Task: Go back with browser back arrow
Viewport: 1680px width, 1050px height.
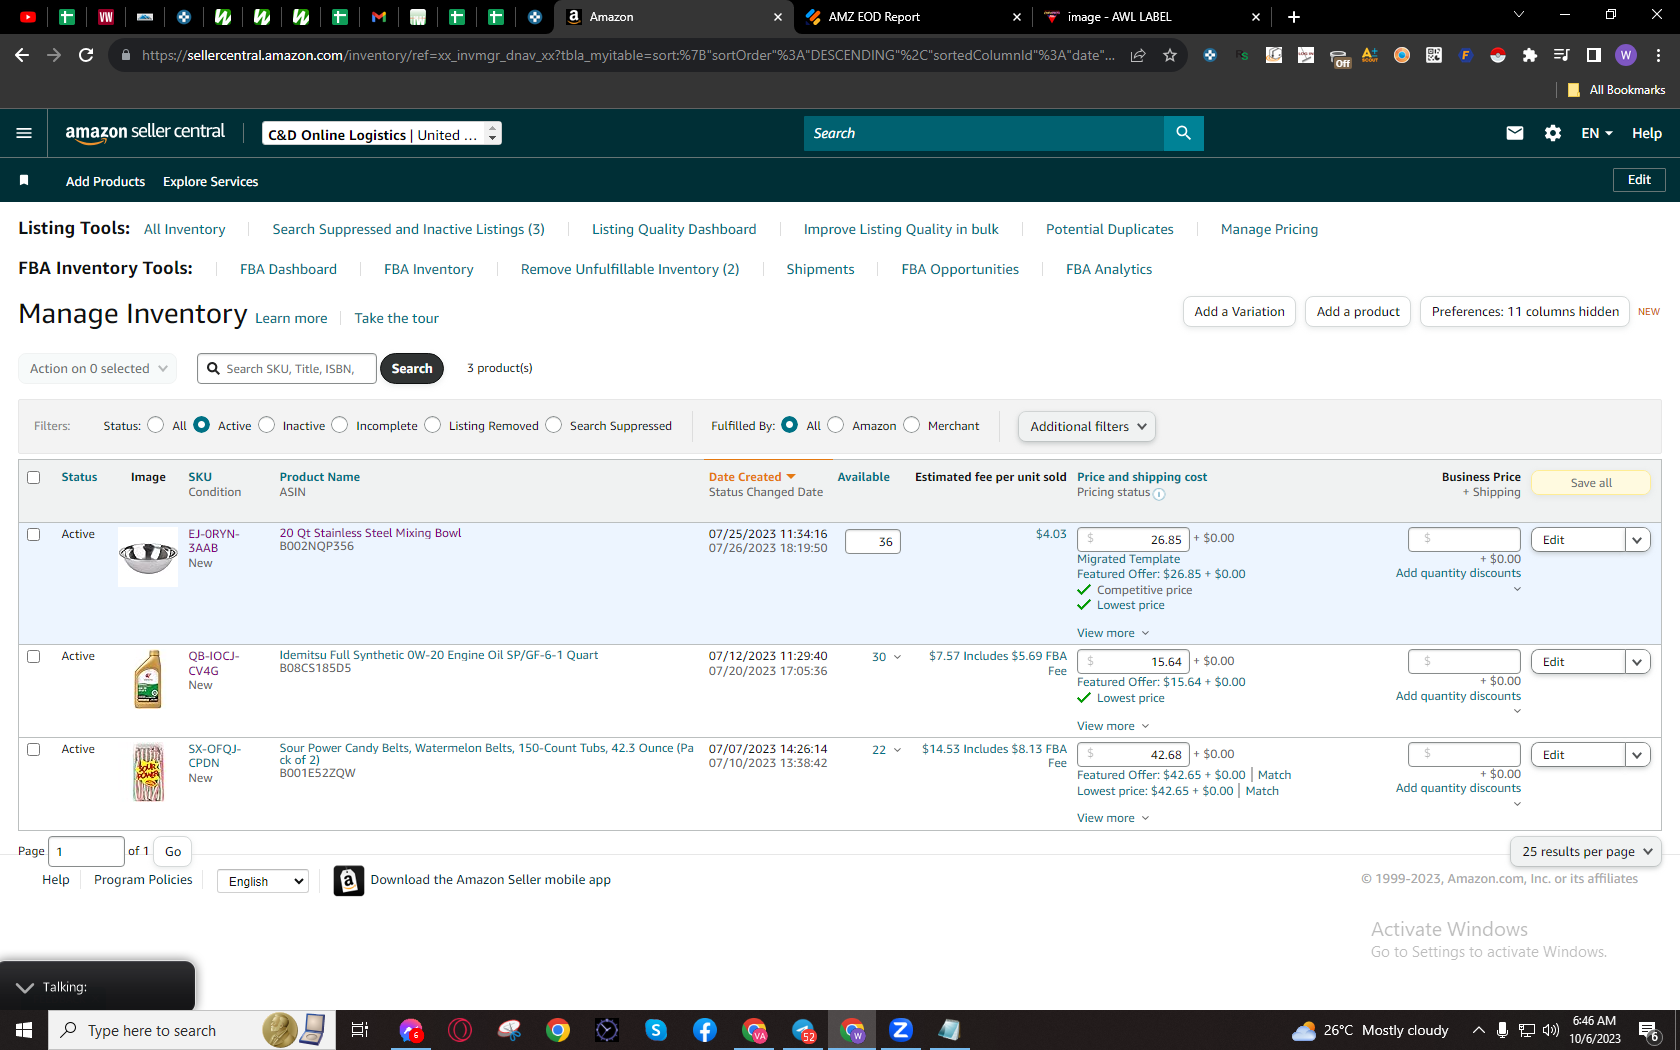Action: (x=22, y=55)
